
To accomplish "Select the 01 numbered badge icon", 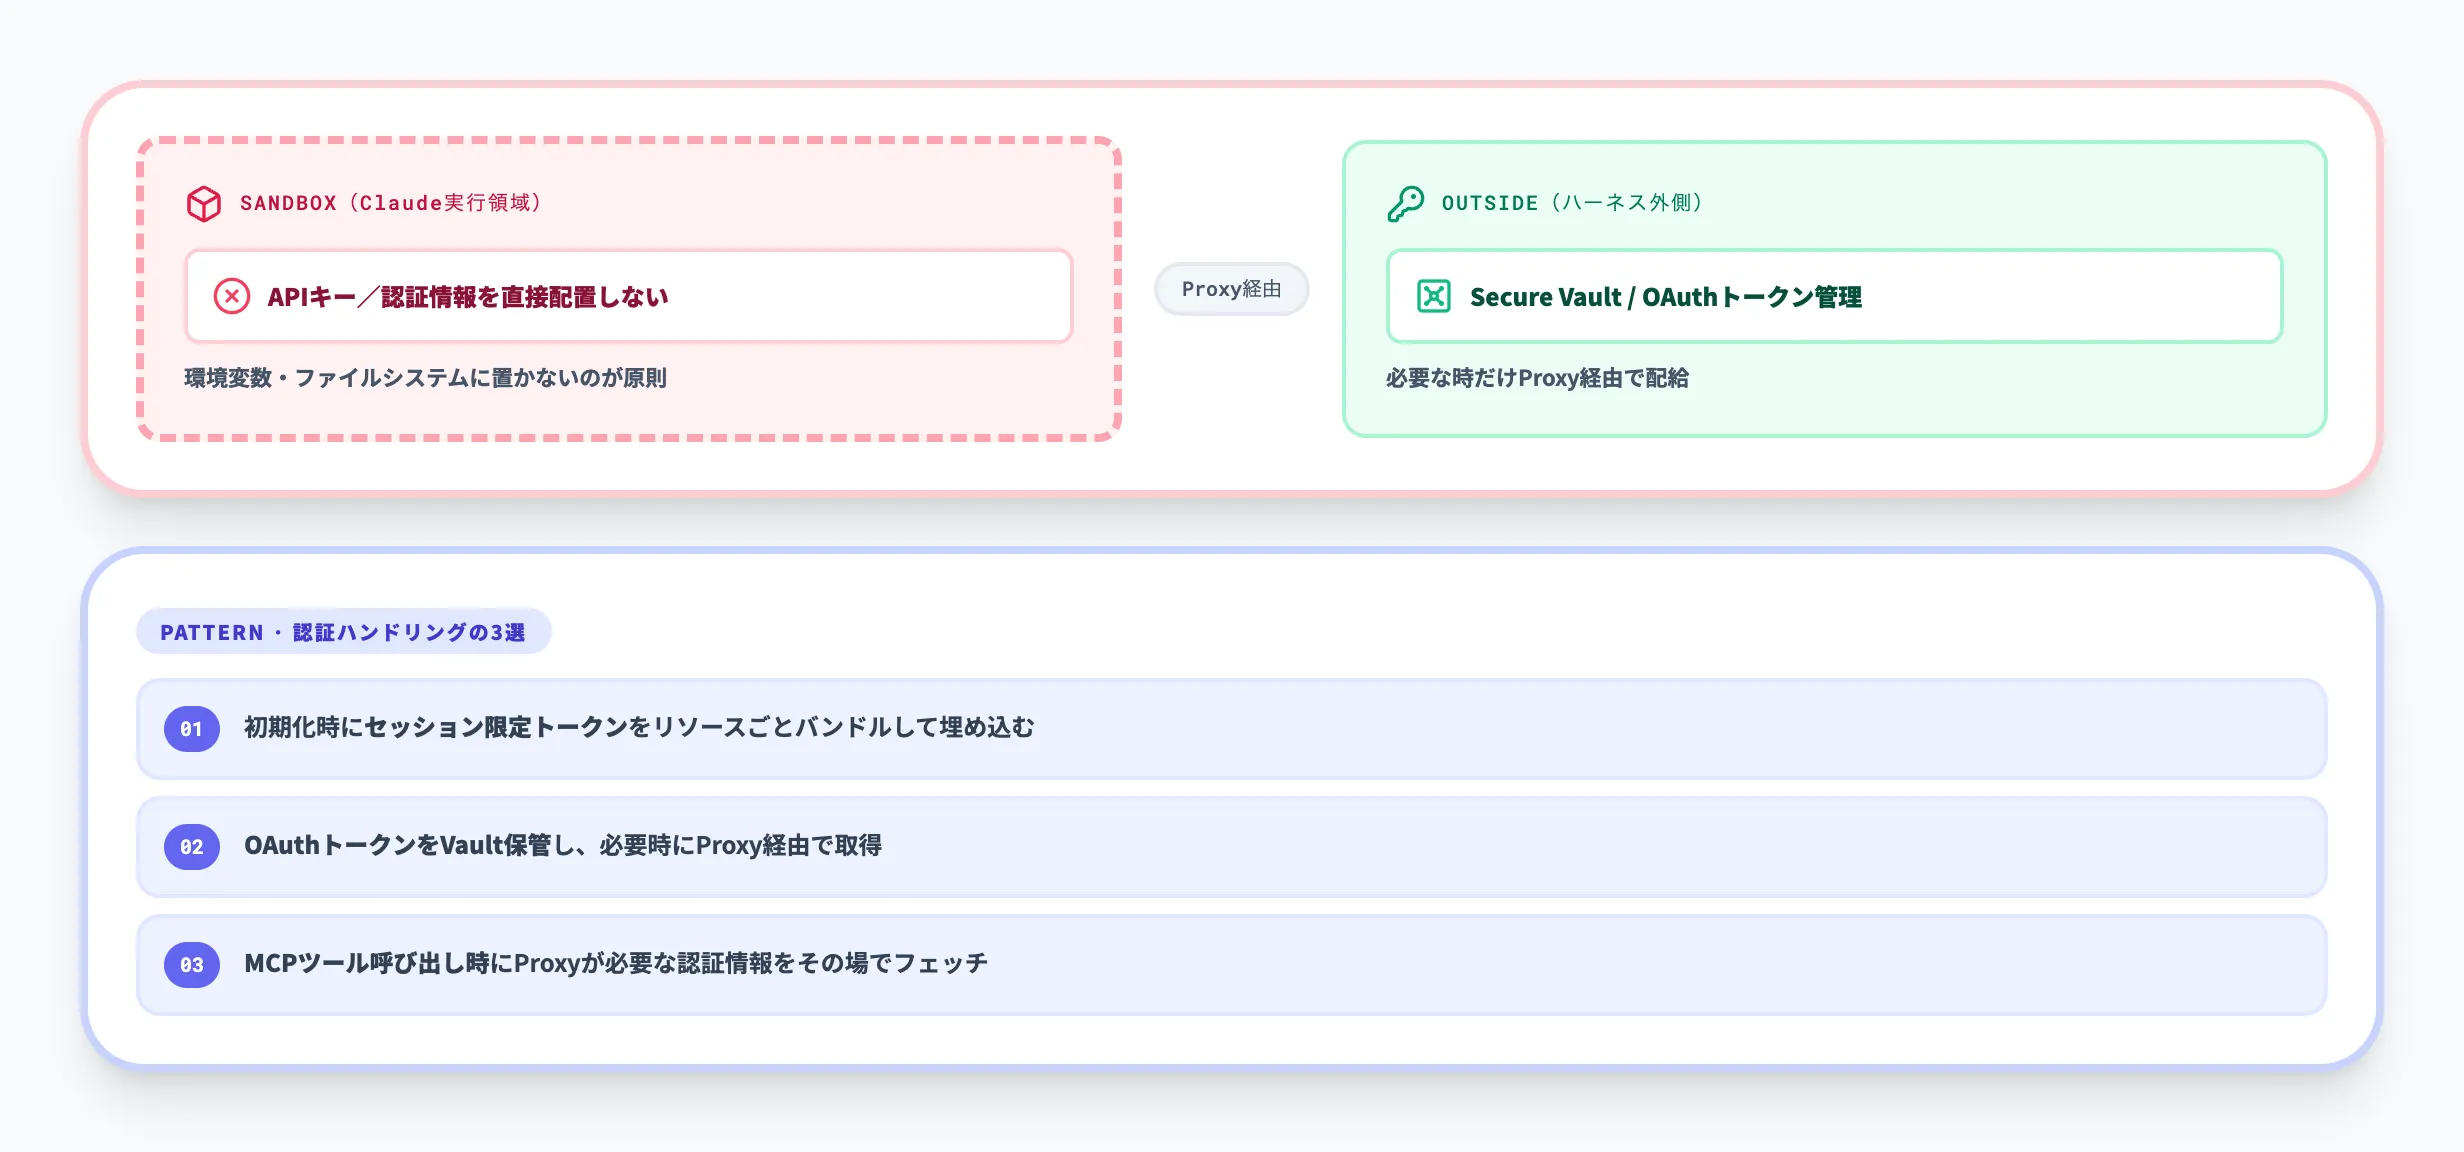I will (191, 729).
